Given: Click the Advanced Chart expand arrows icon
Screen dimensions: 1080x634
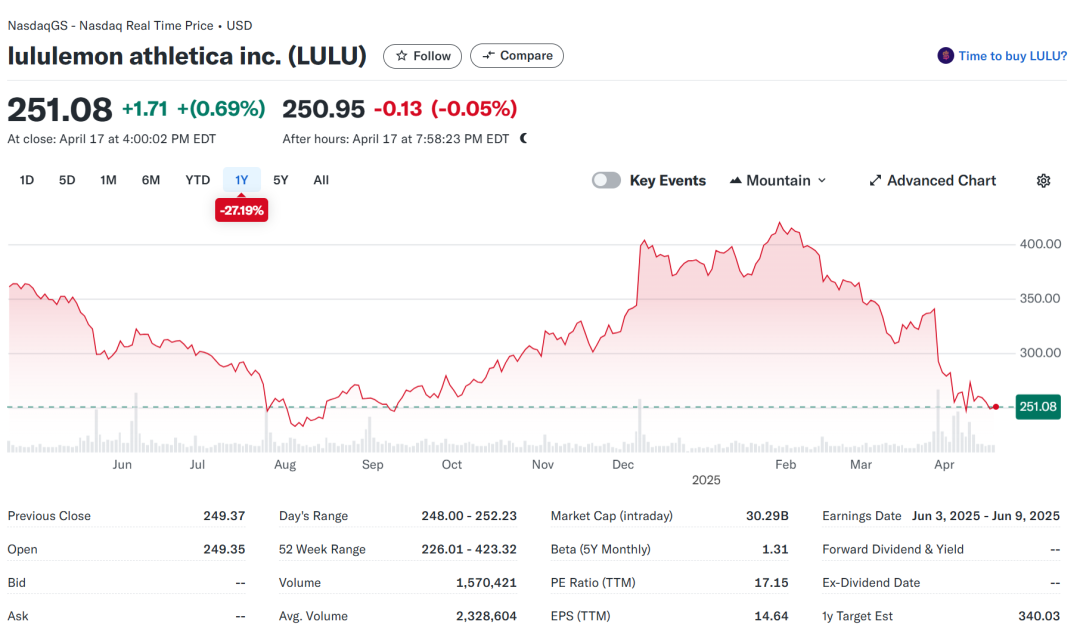Looking at the screenshot, I should pyautogui.click(x=875, y=181).
